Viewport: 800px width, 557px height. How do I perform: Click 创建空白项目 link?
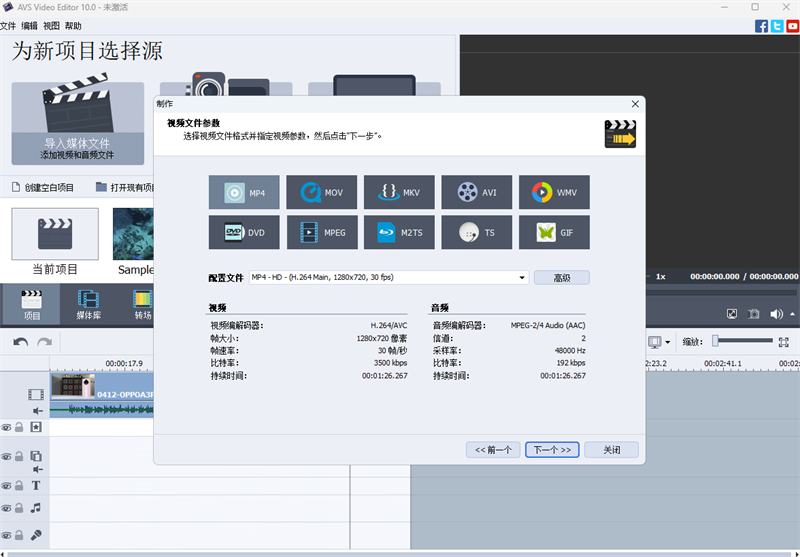click(x=43, y=187)
